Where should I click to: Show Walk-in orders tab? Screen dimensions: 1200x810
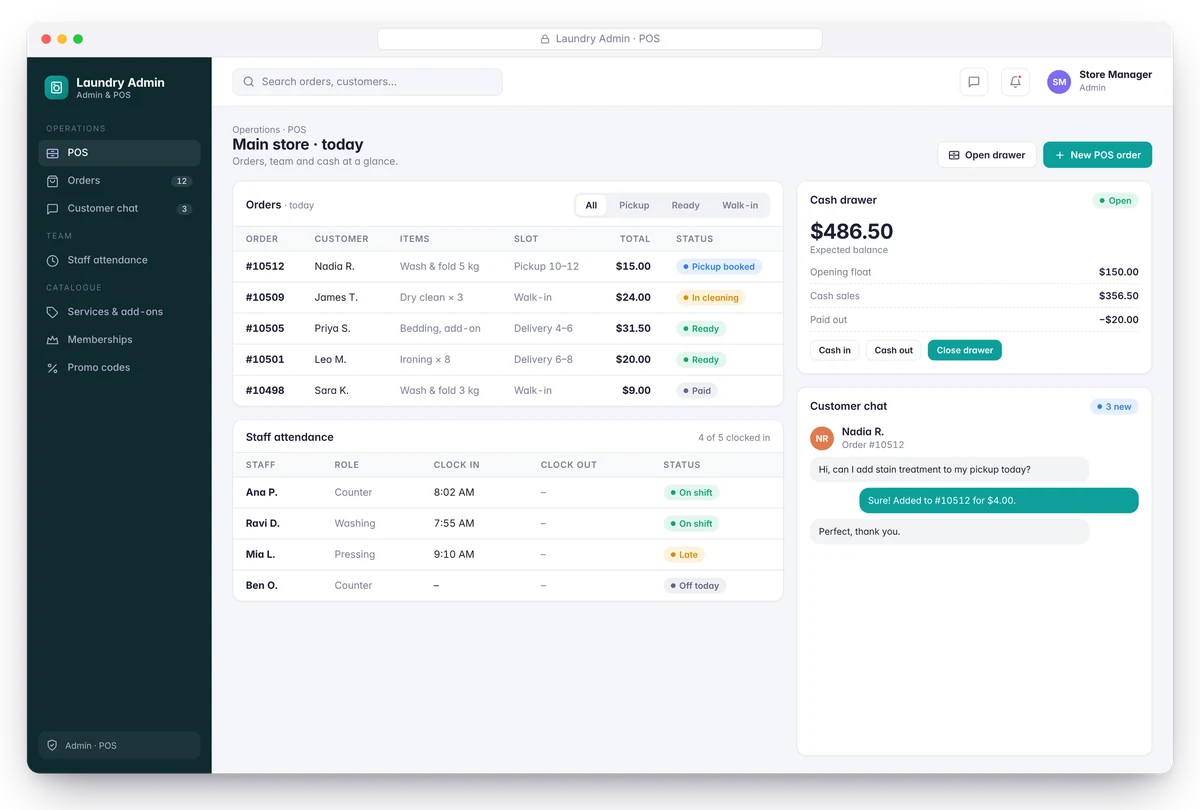[740, 205]
